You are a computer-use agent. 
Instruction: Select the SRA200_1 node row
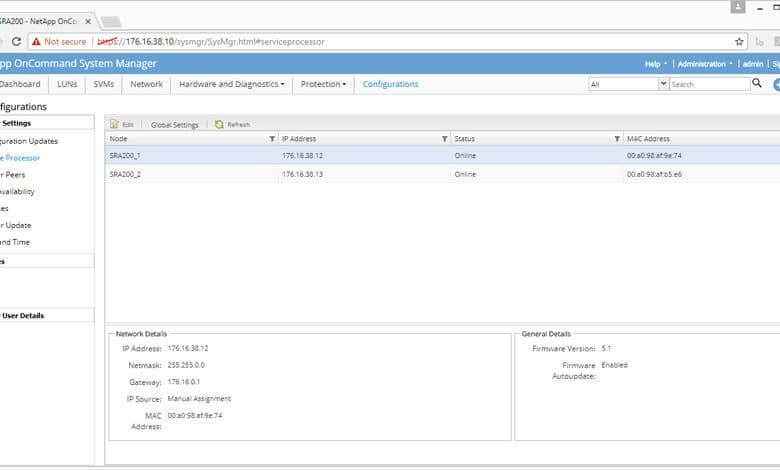442,156
